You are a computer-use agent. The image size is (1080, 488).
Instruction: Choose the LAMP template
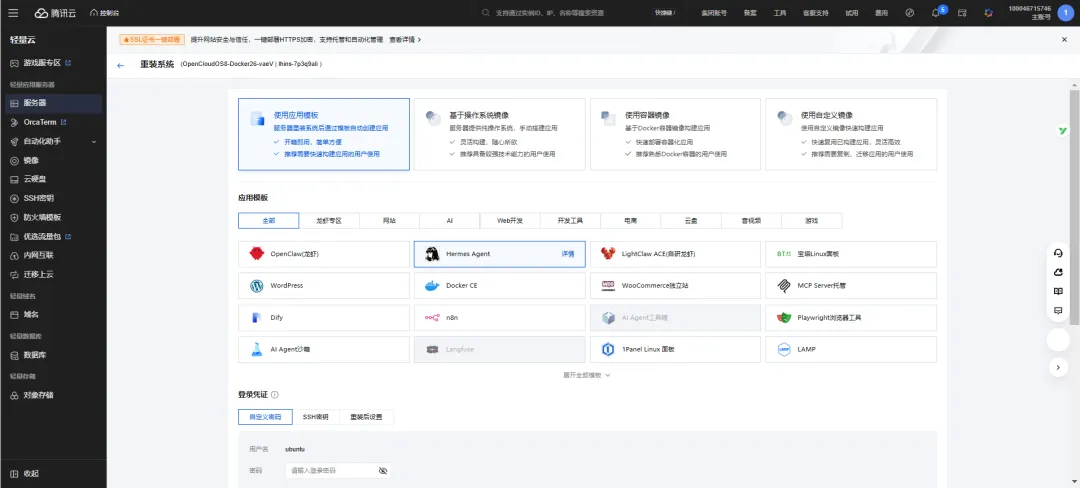[851, 350]
